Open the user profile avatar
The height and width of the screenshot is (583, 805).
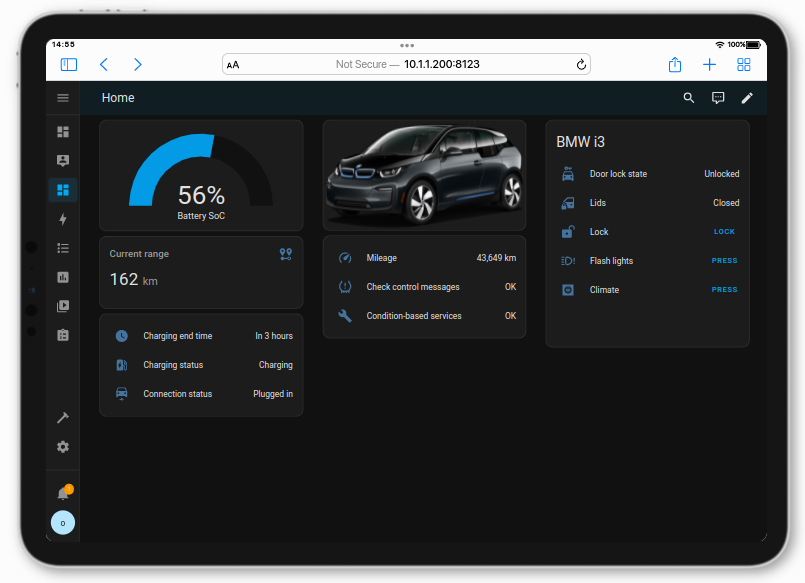click(63, 523)
